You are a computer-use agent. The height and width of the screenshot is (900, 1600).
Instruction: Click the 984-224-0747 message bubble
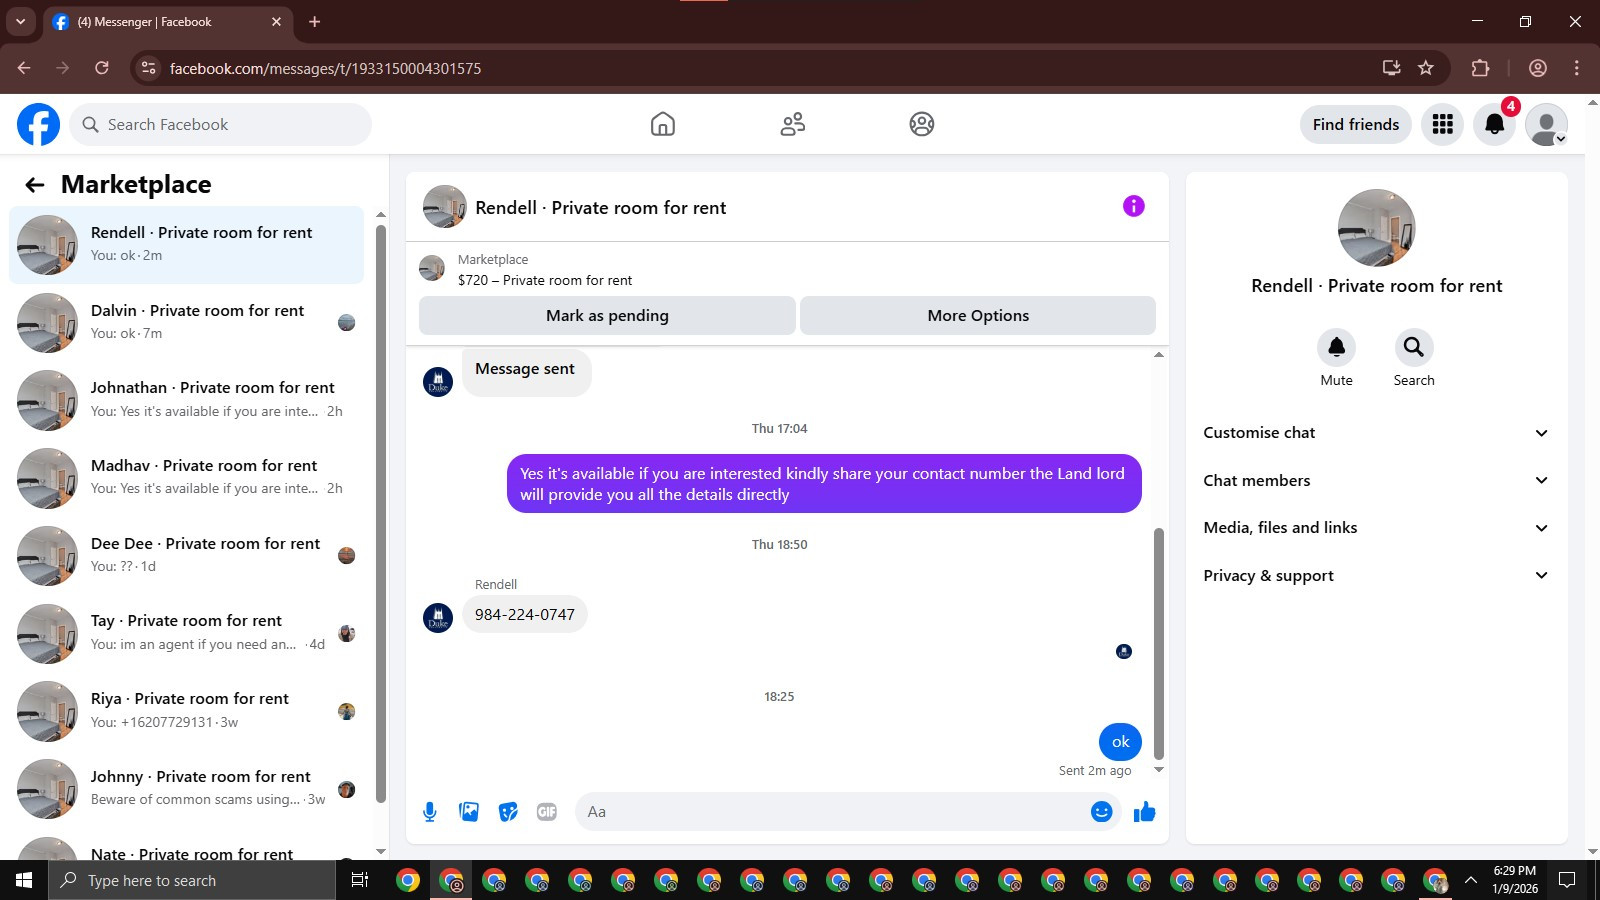pyautogui.click(x=525, y=615)
